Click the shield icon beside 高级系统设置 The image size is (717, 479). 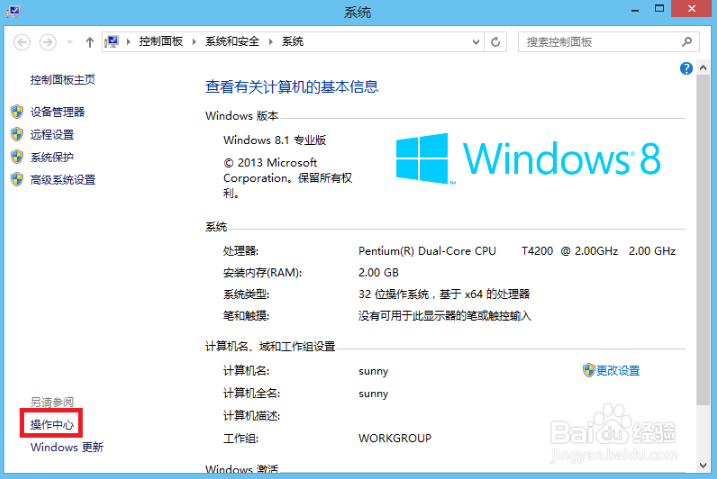pyautogui.click(x=16, y=180)
